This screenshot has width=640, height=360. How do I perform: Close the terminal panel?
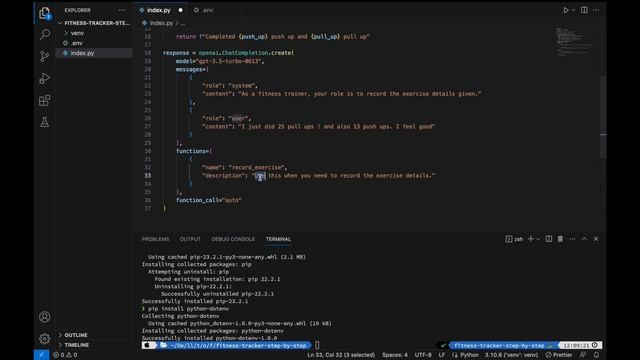coord(596,239)
